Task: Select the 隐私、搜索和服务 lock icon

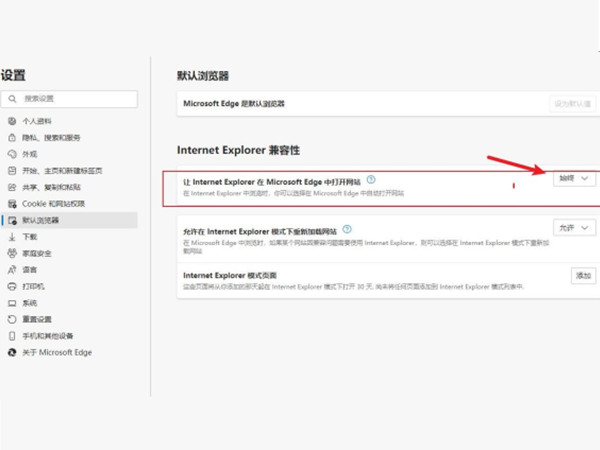Action: coord(12,138)
